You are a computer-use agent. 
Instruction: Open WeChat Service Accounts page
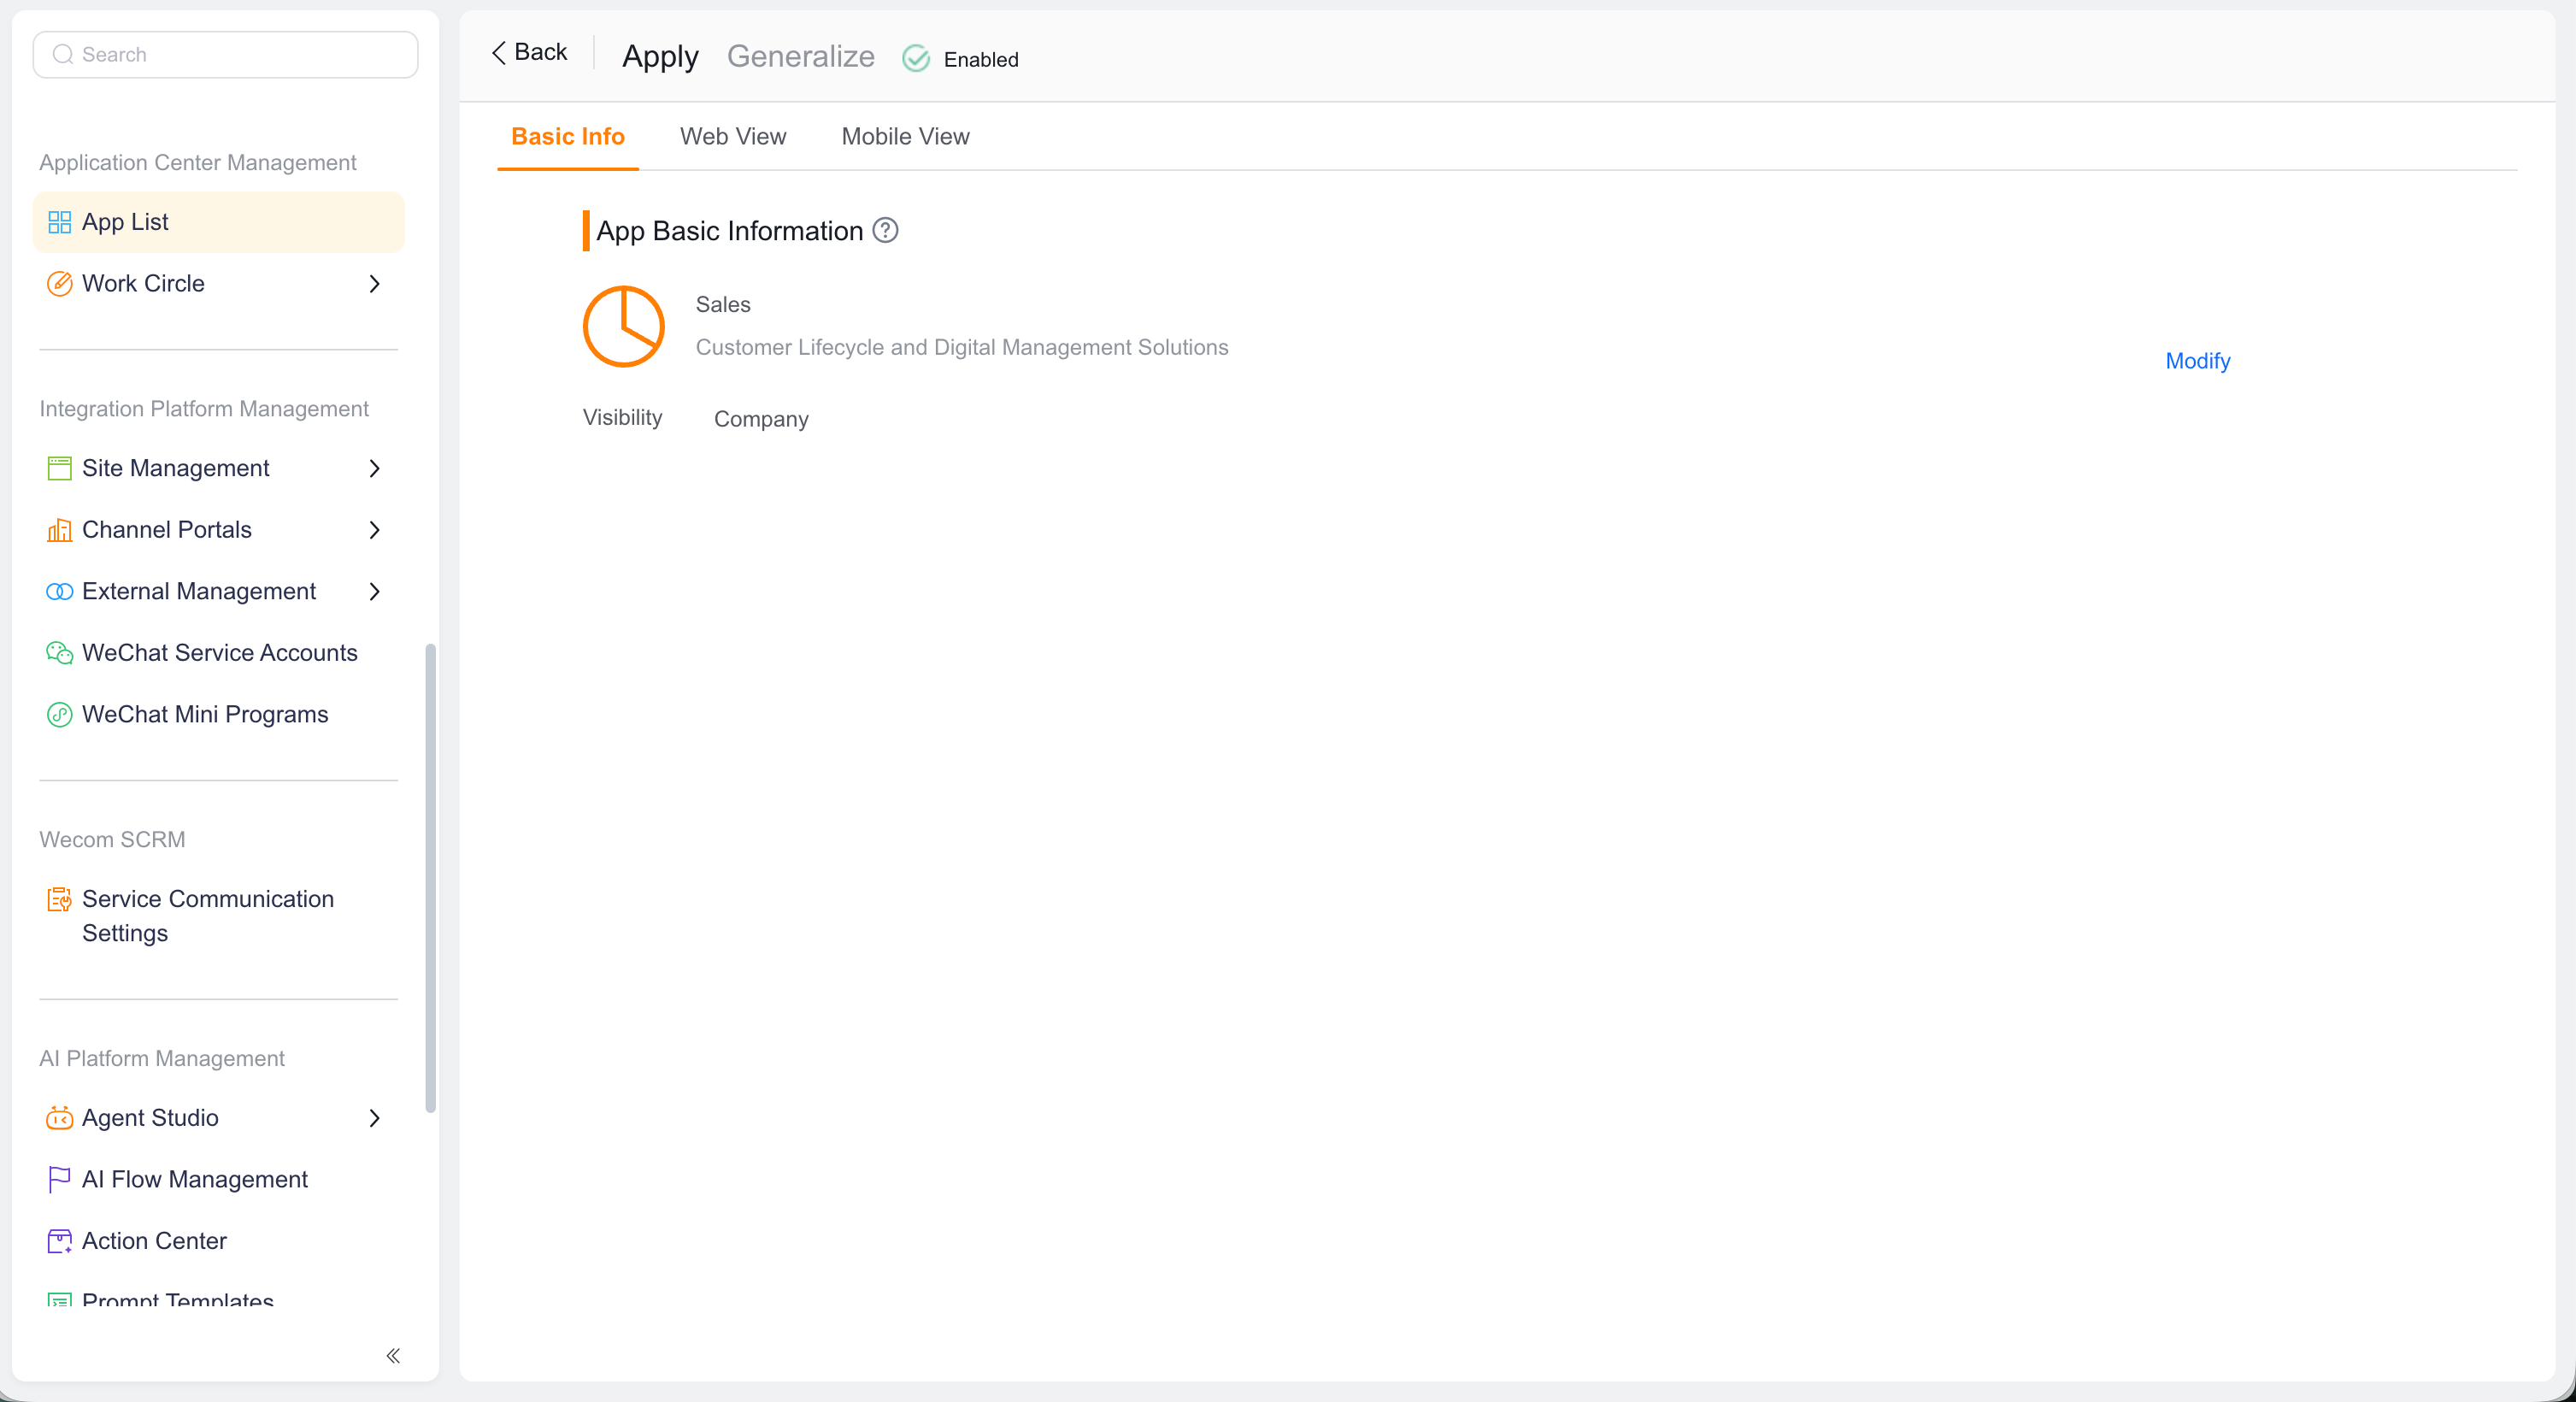pos(219,653)
